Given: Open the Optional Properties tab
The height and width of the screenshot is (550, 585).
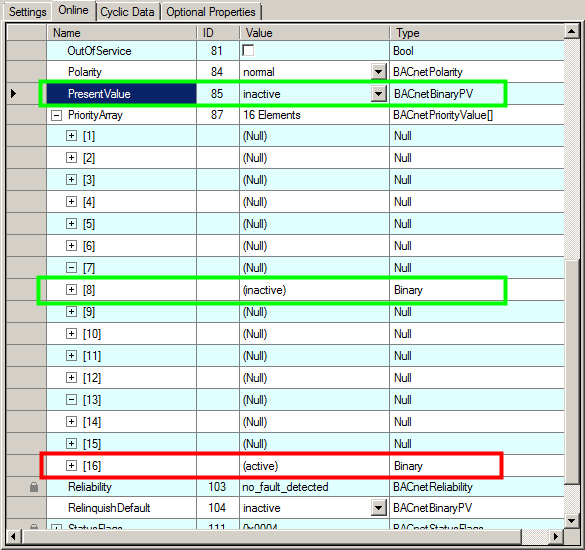Looking at the screenshot, I should coord(211,12).
